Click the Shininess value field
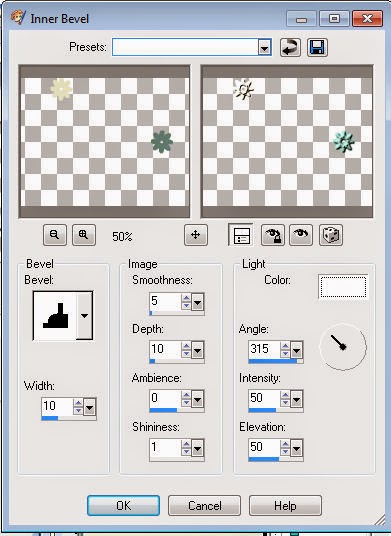Image resolution: width=391 pixels, height=536 pixels. coord(165,447)
